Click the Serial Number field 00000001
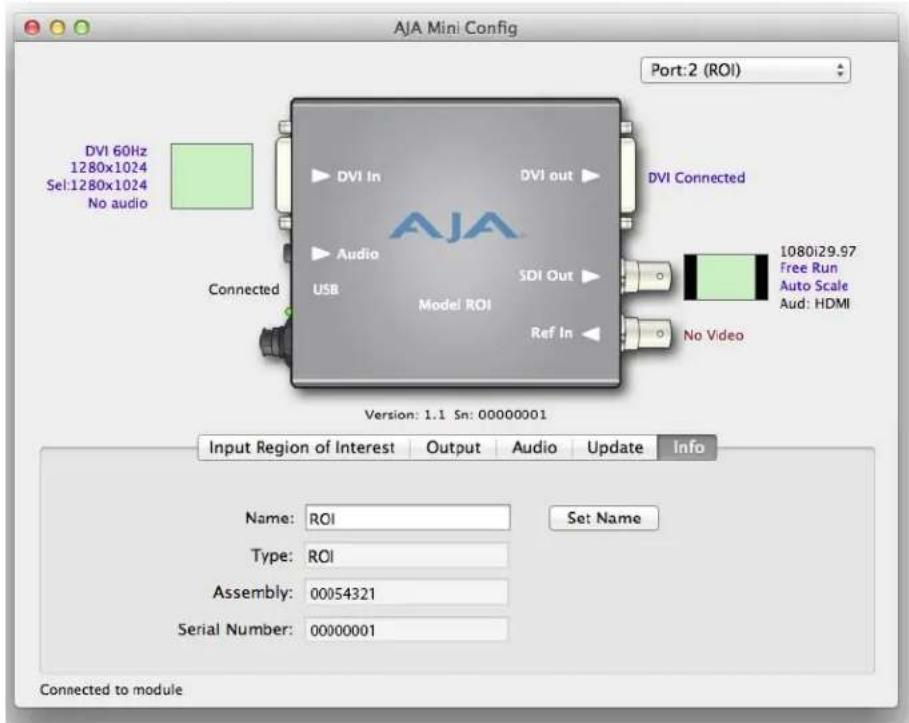This screenshot has width=909, height=723. coord(406,630)
